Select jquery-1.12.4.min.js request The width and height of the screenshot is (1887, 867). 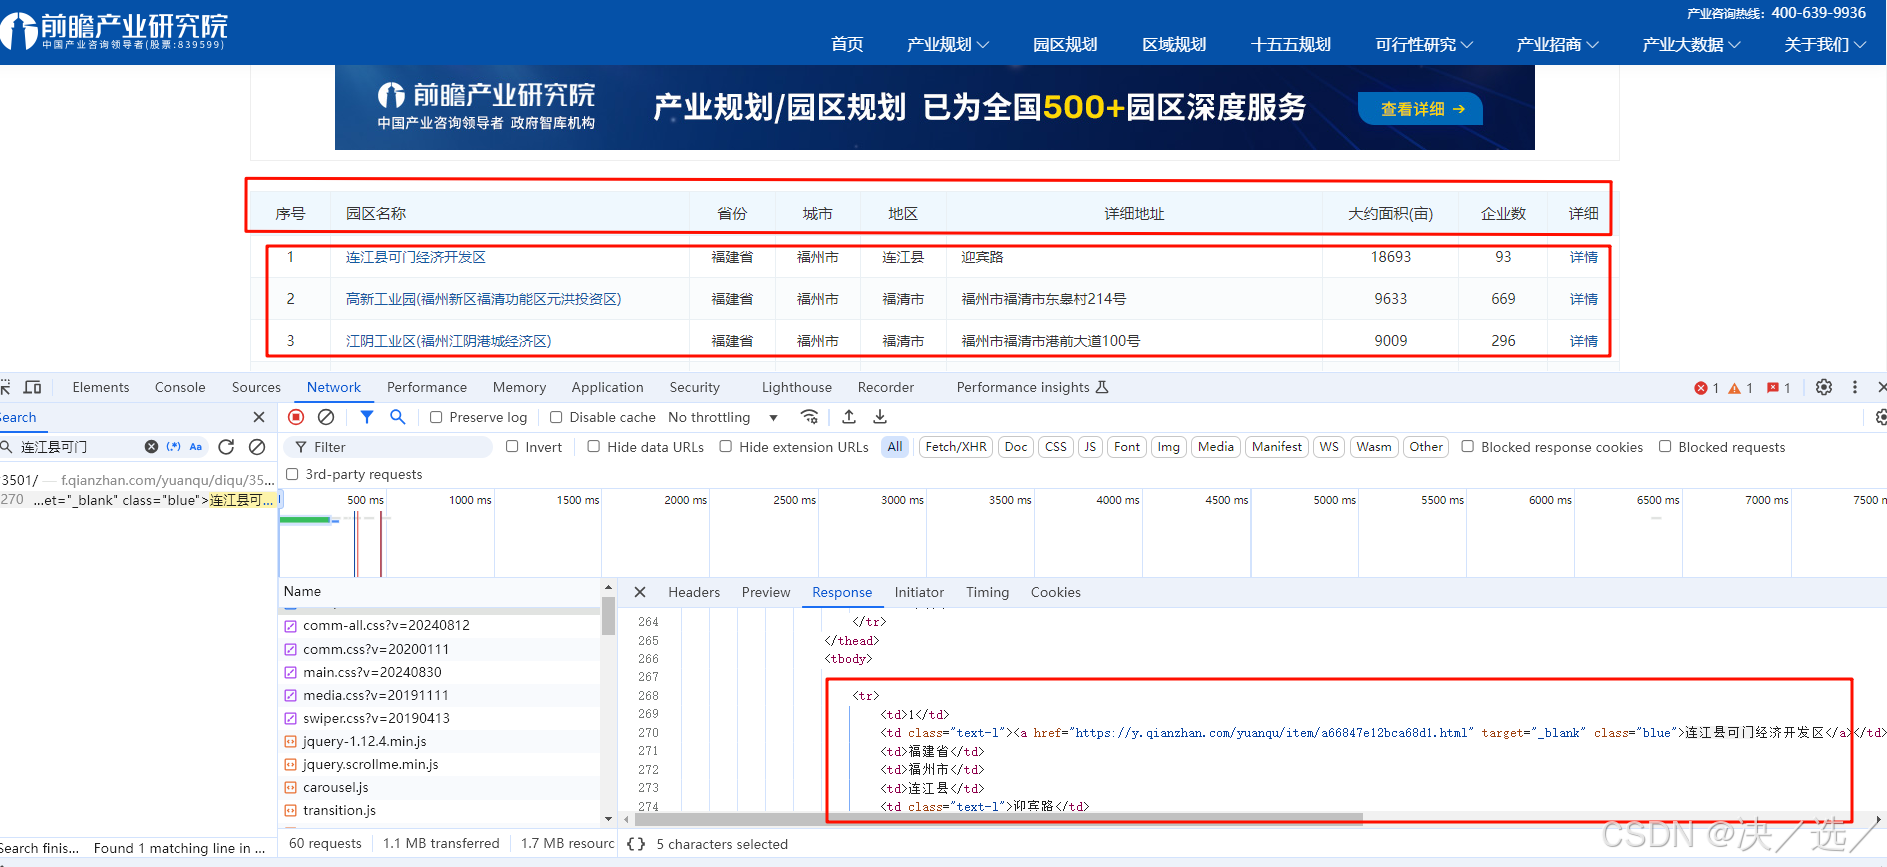tap(364, 741)
